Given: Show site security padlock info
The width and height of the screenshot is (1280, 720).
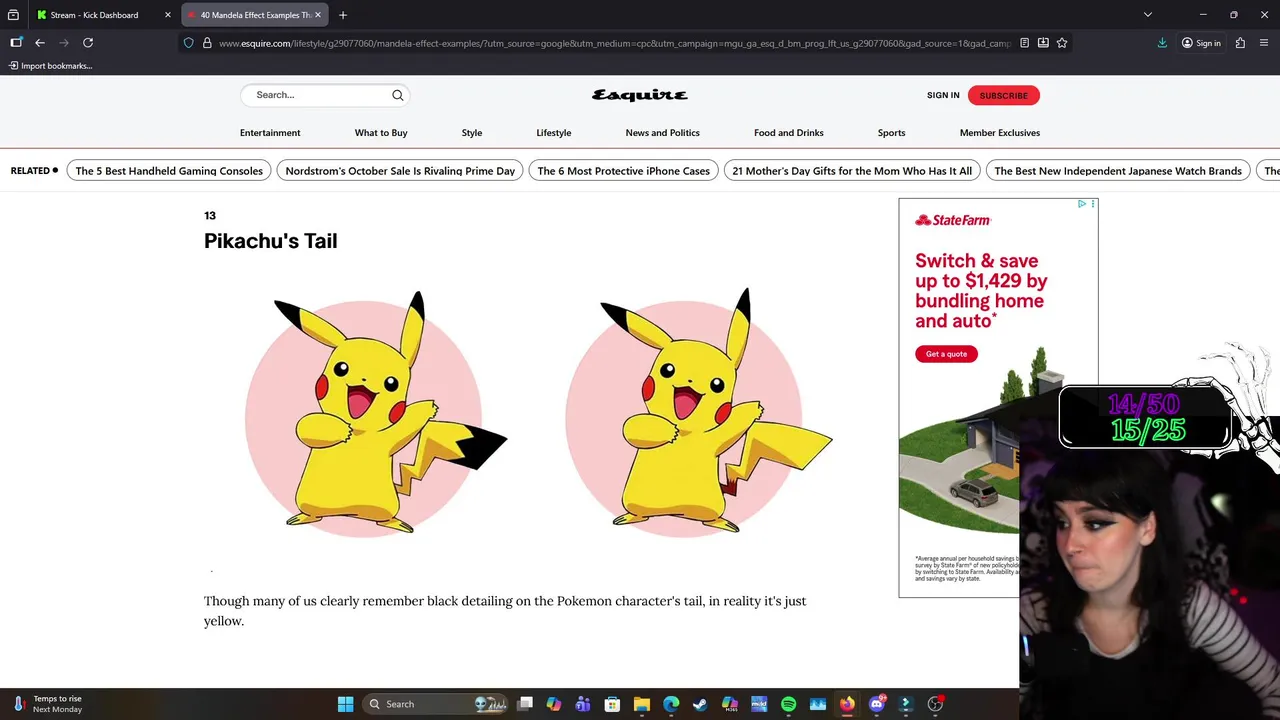Looking at the screenshot, I should [x=207, y=43].
